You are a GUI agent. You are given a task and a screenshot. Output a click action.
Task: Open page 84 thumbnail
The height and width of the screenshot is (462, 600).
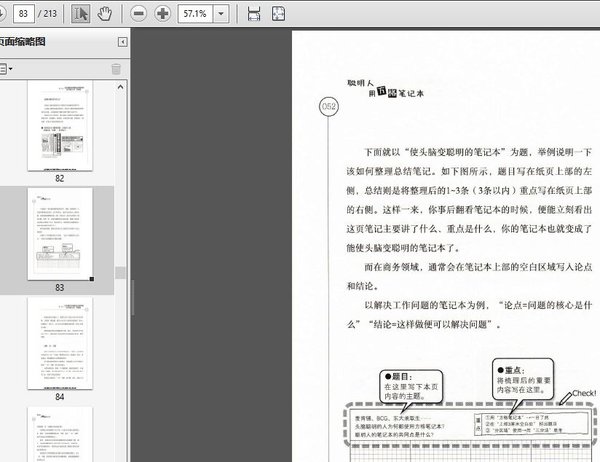(60, 343)
